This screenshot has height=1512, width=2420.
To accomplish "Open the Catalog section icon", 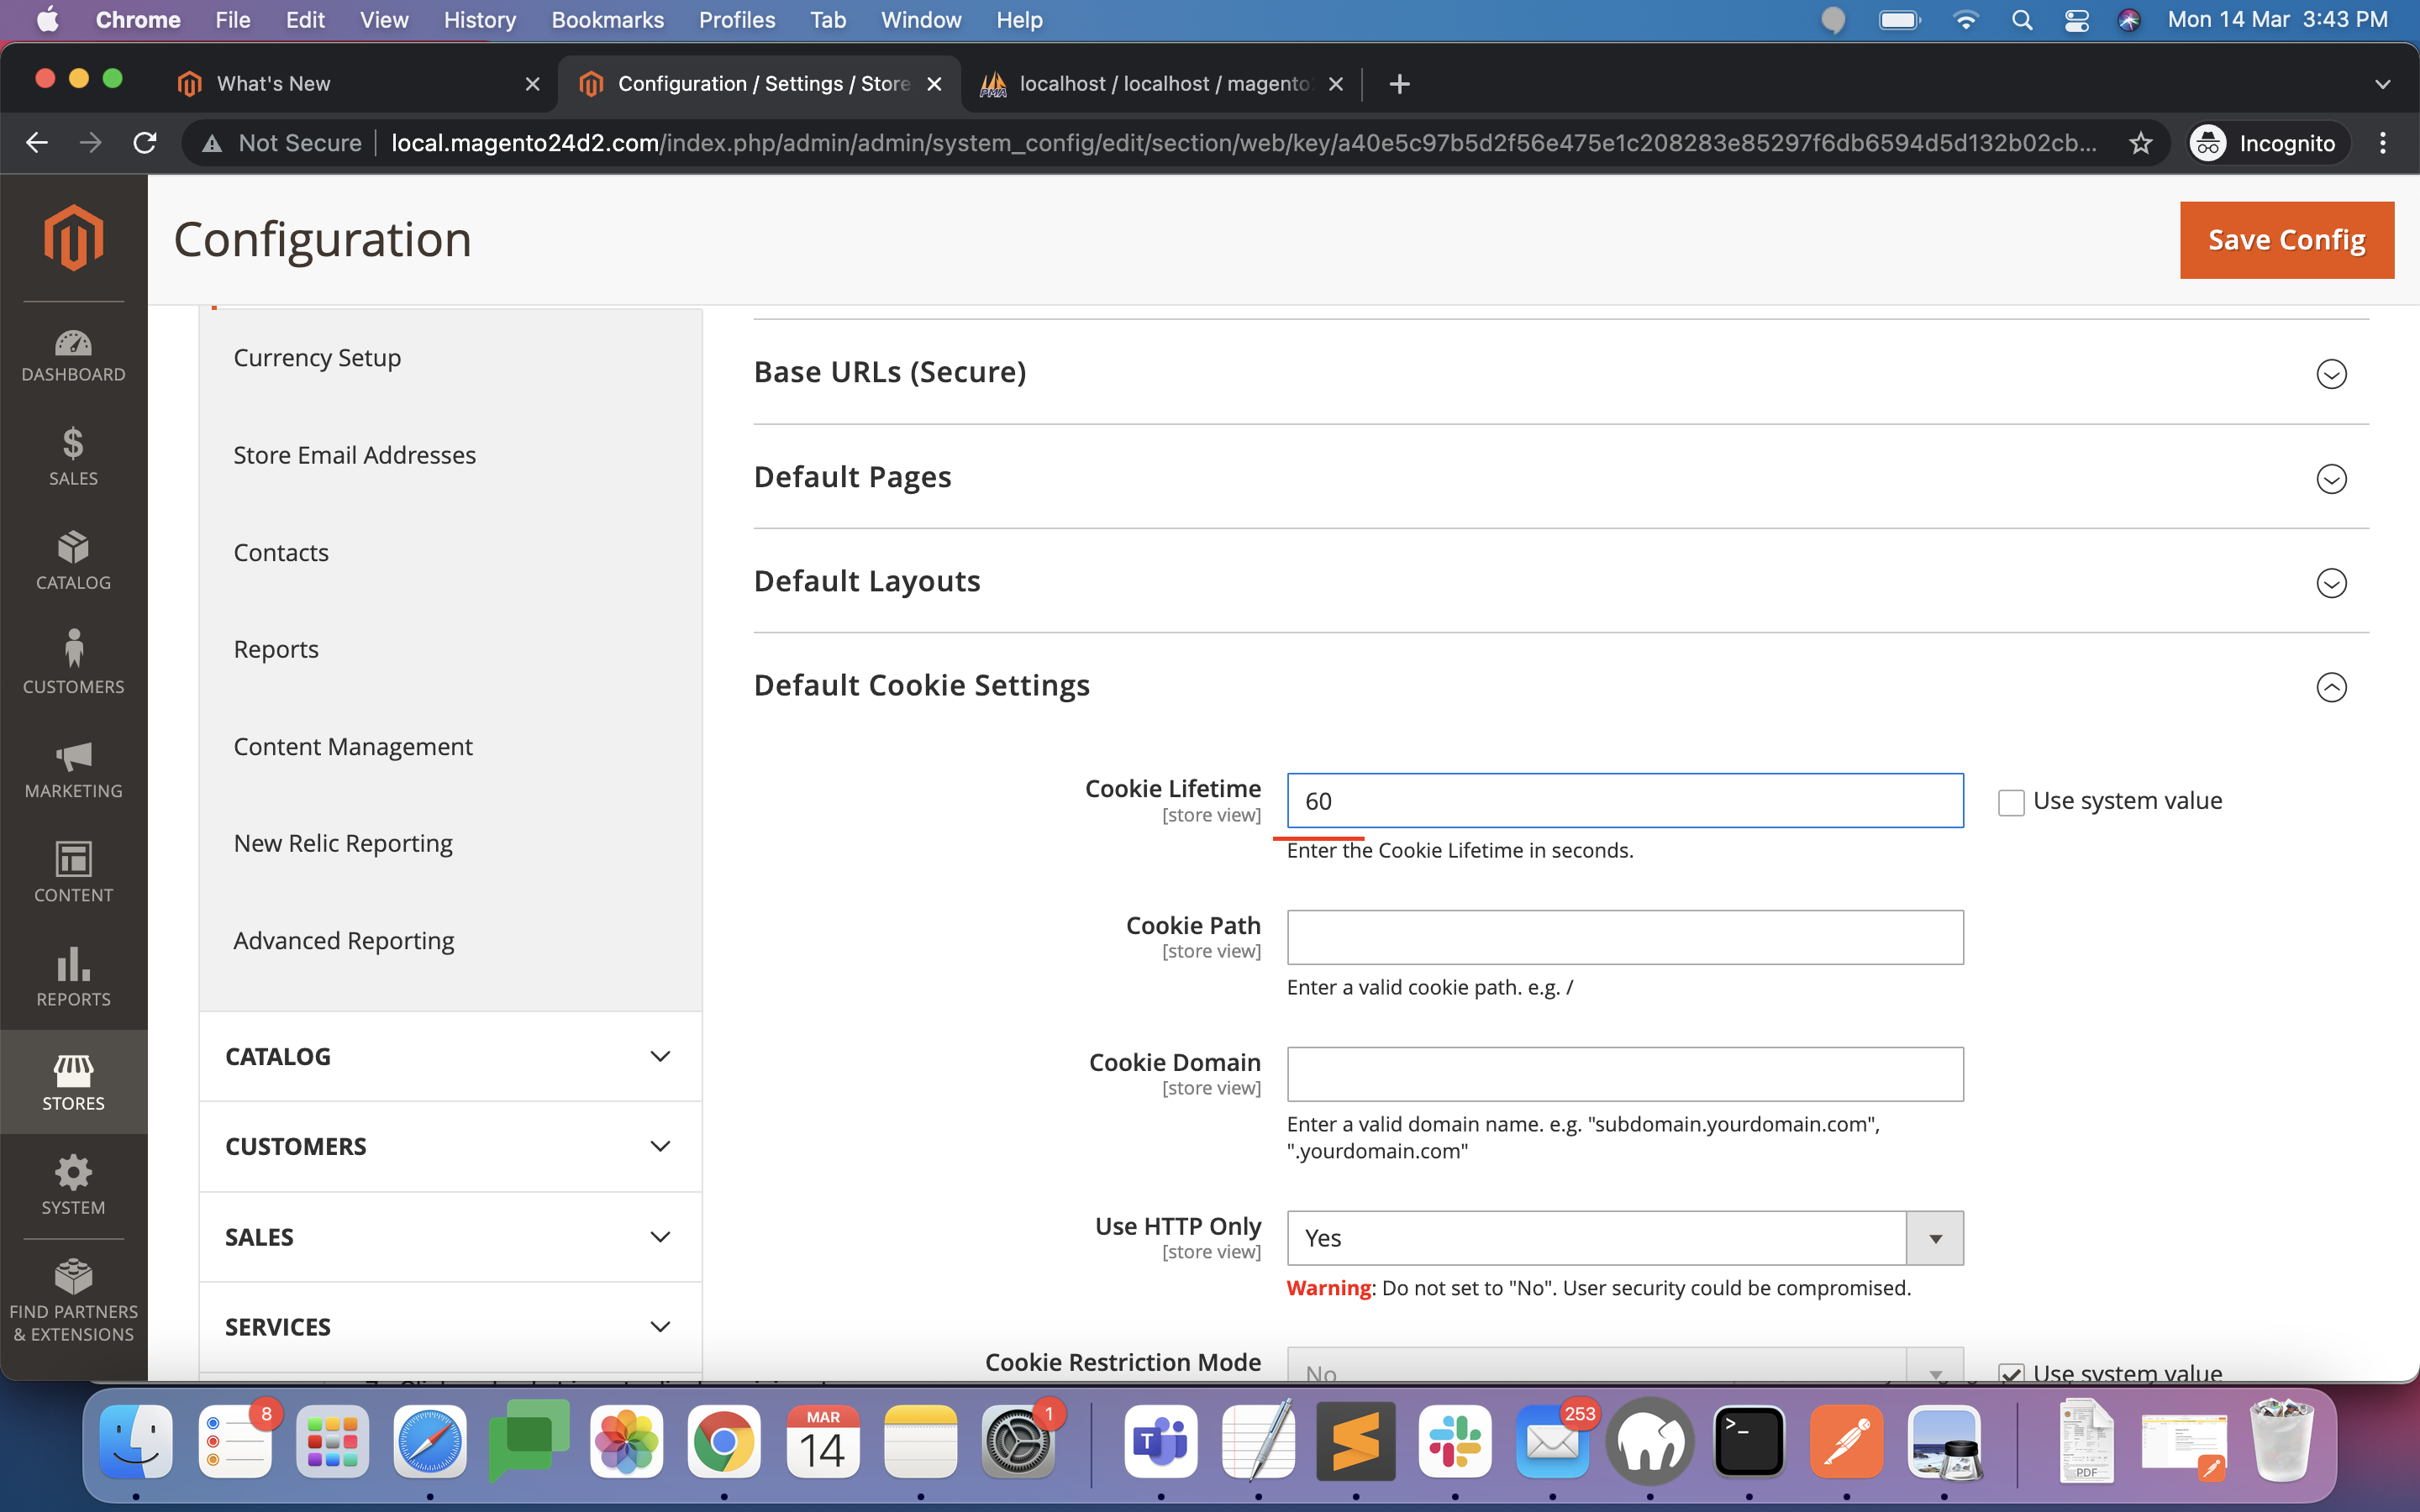I will point(73,560).
